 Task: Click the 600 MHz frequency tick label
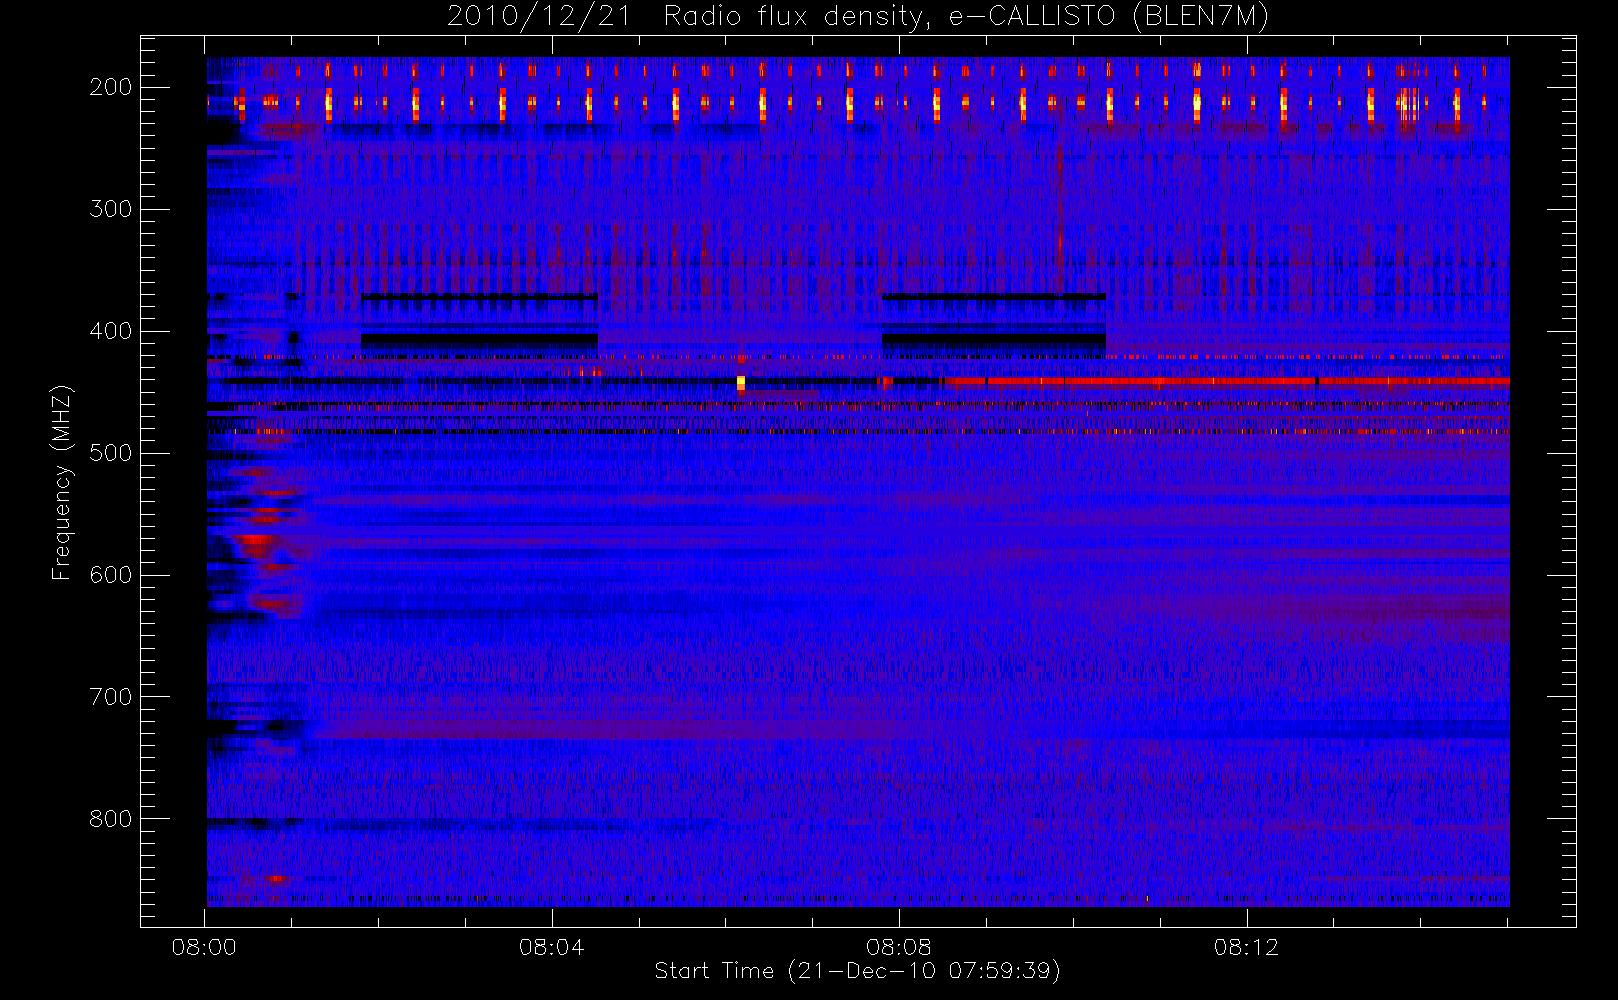click(x=111, y=575)
